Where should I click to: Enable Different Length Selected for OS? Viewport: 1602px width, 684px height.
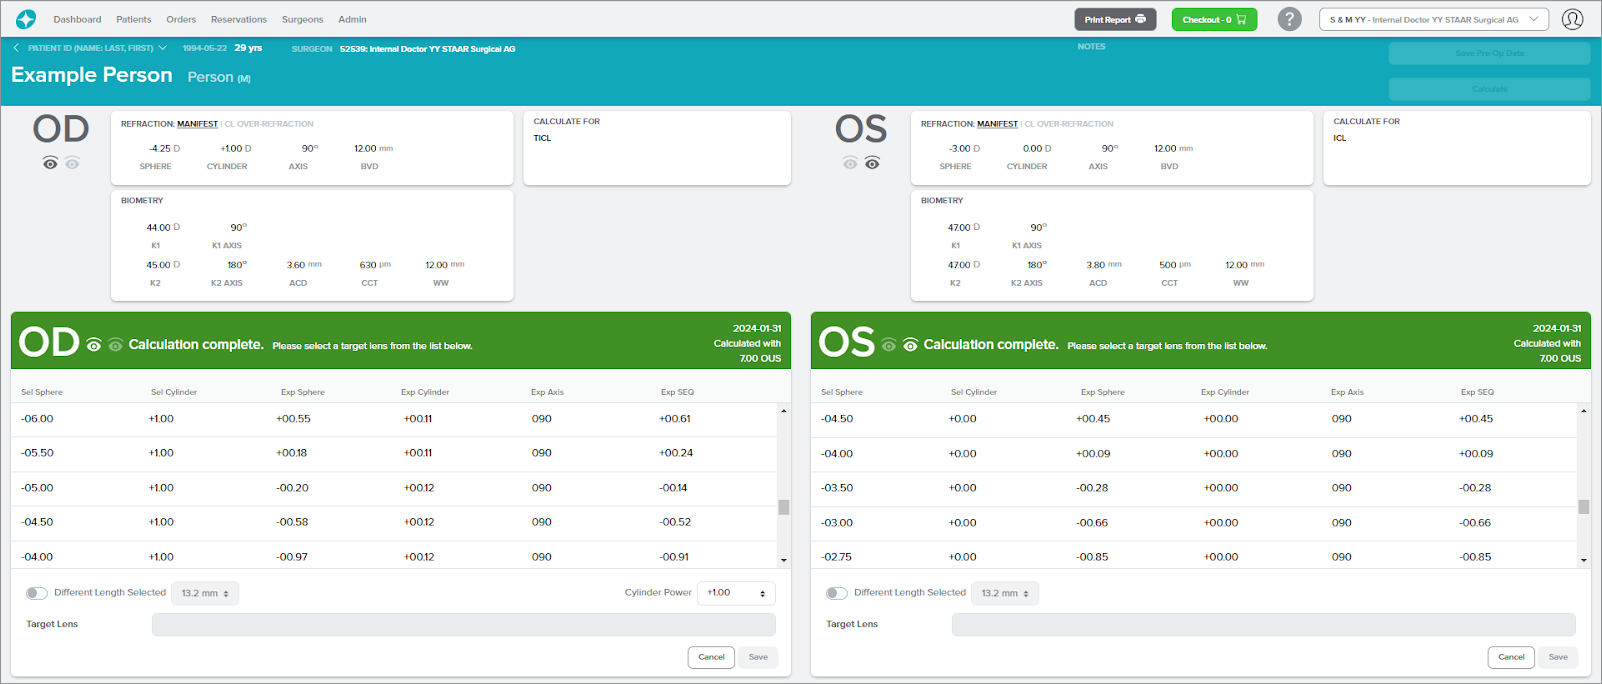(837, 593)
